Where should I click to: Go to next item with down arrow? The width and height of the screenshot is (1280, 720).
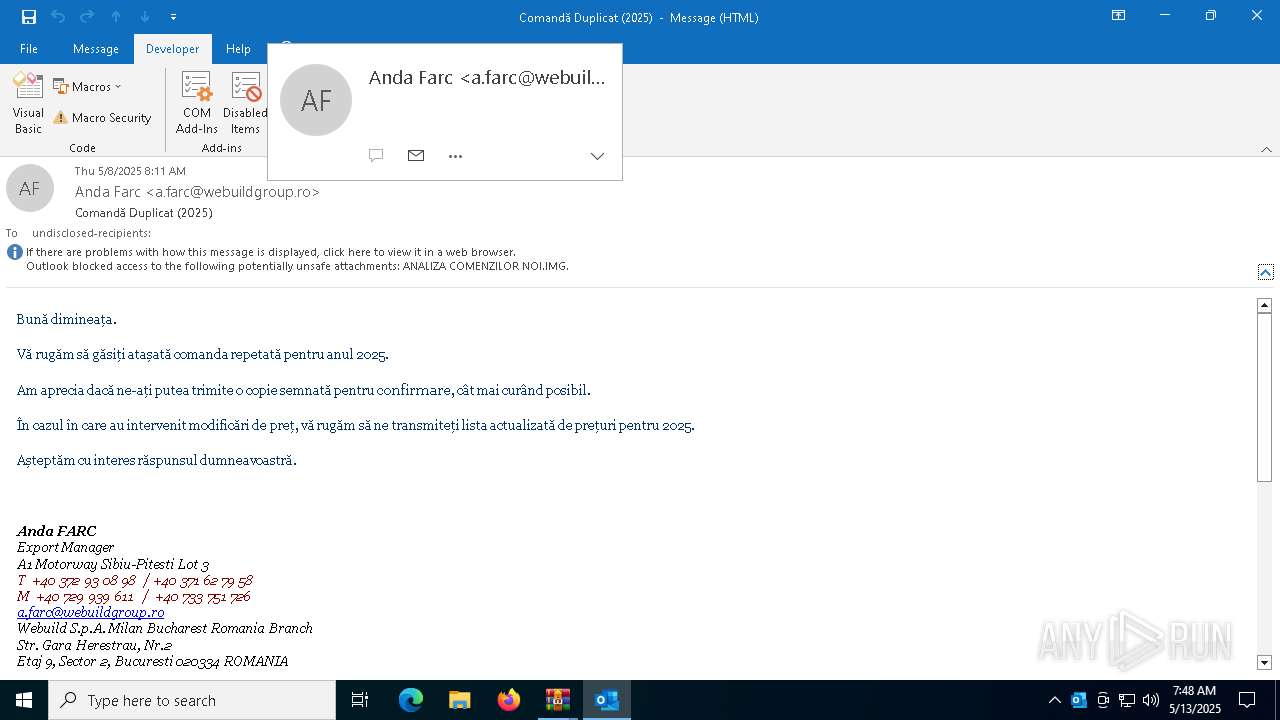click(145, 17)
